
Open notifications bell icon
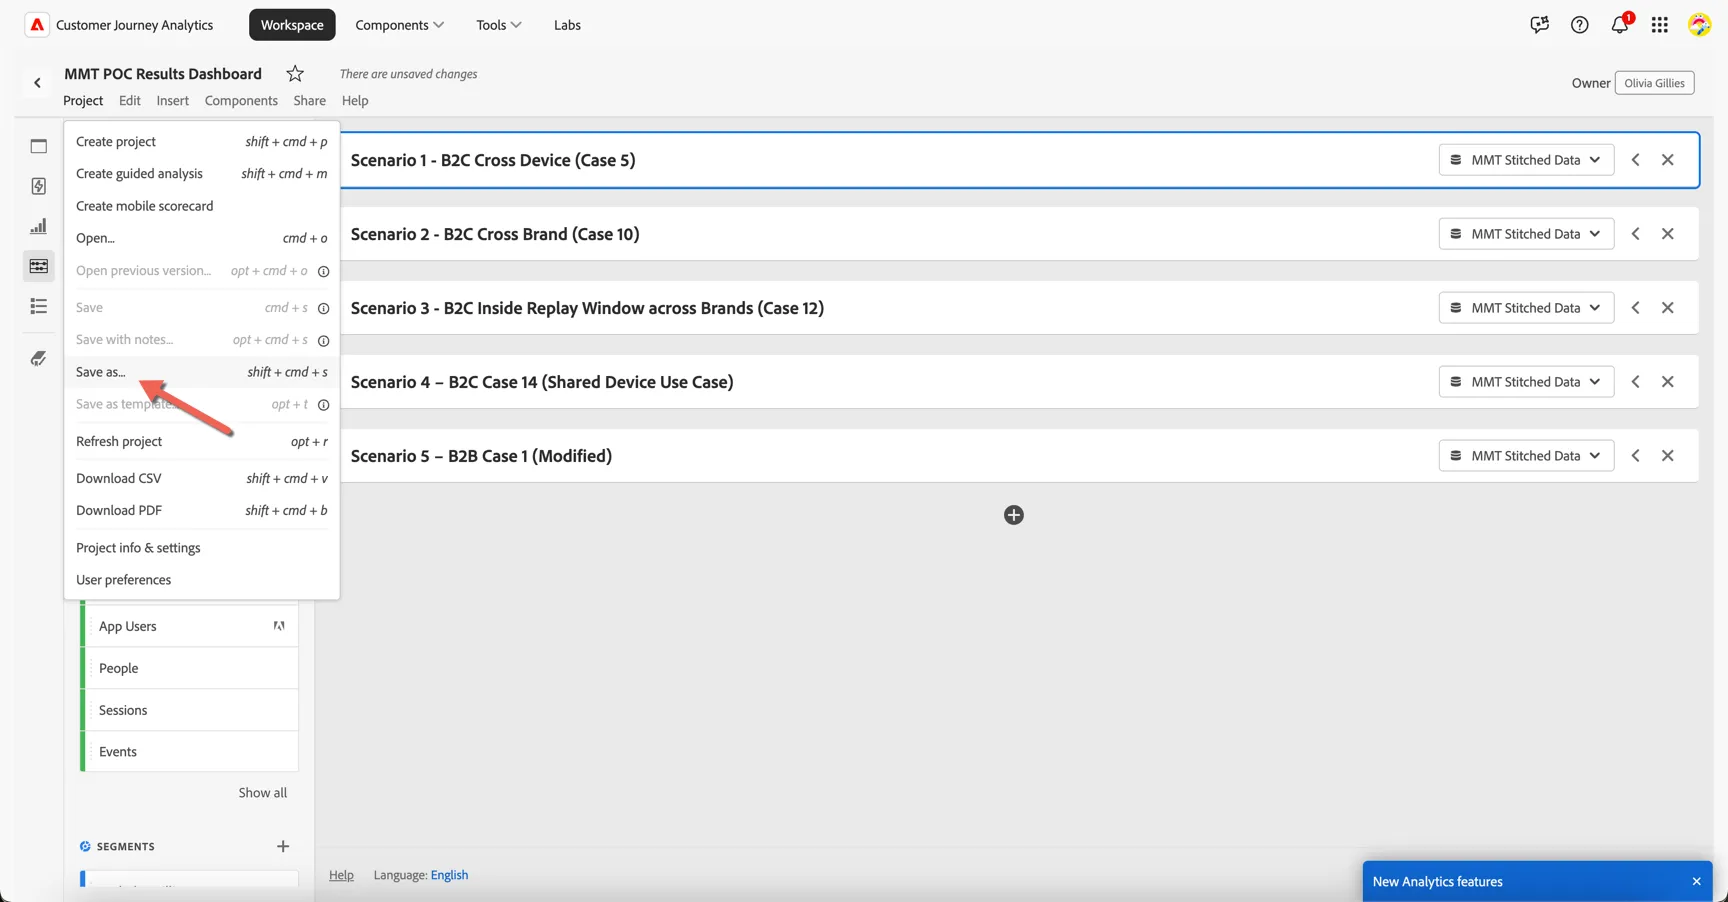(x=1620, y=24)
